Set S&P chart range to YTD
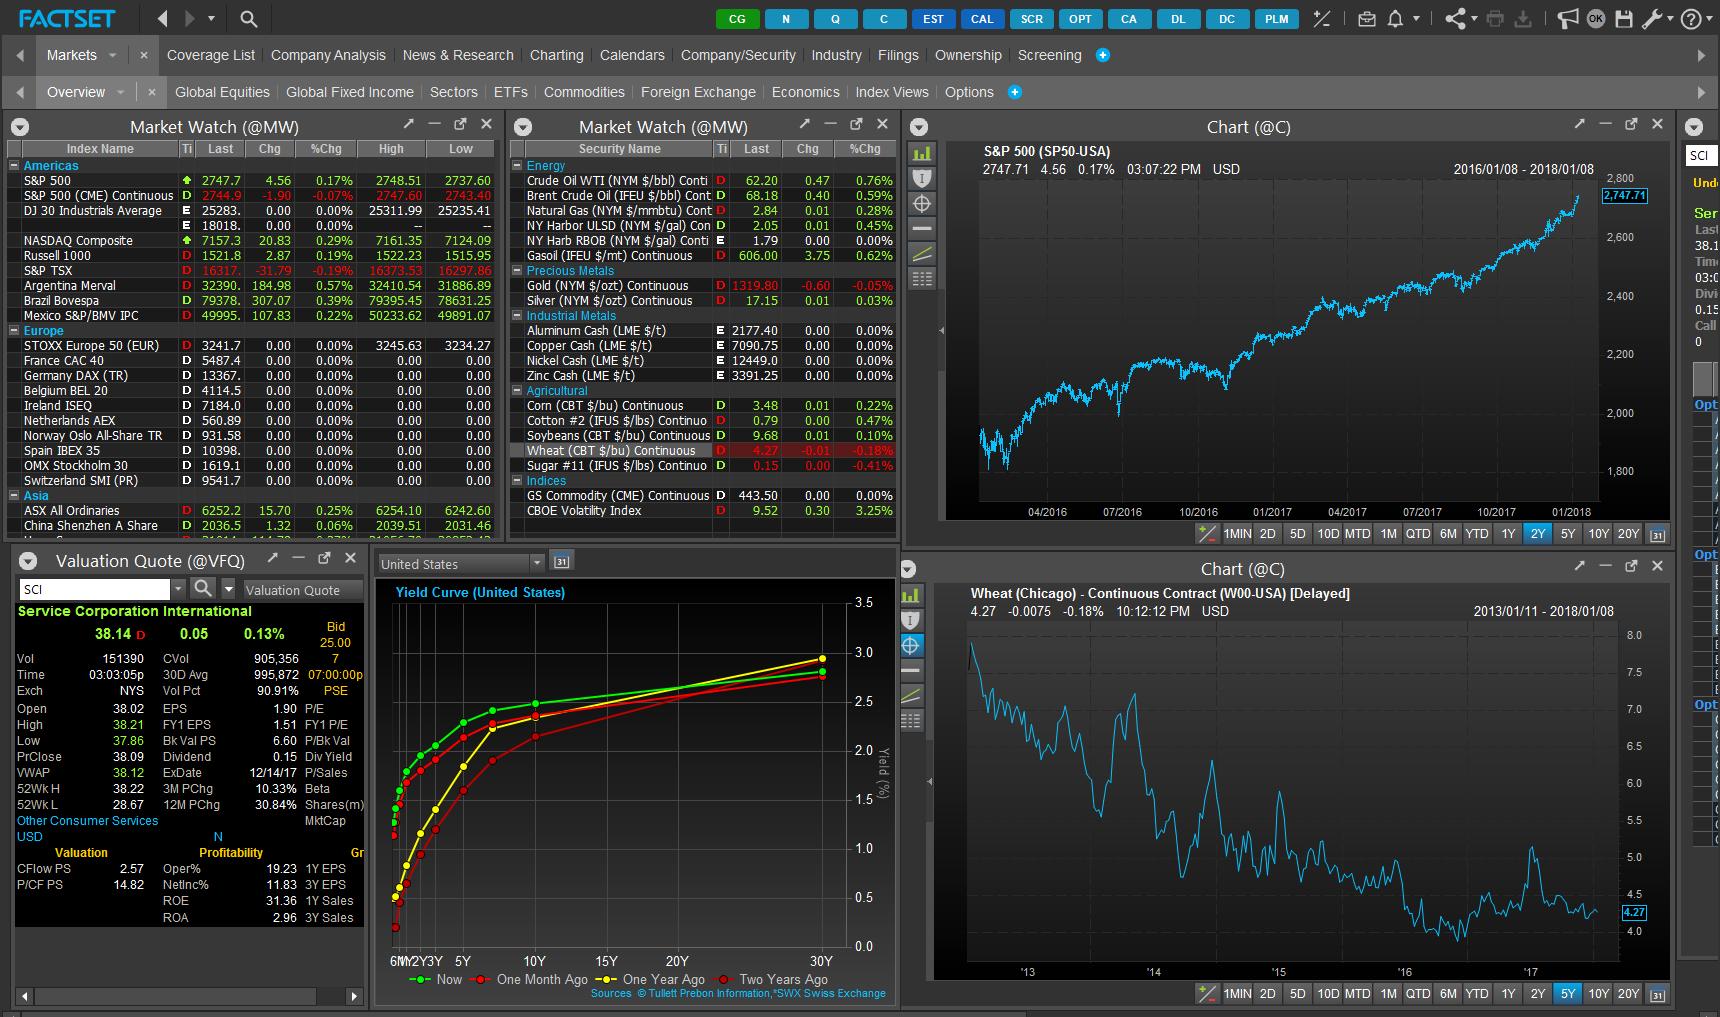This screenshot has height=1017, width=1720. [1477, 534]
